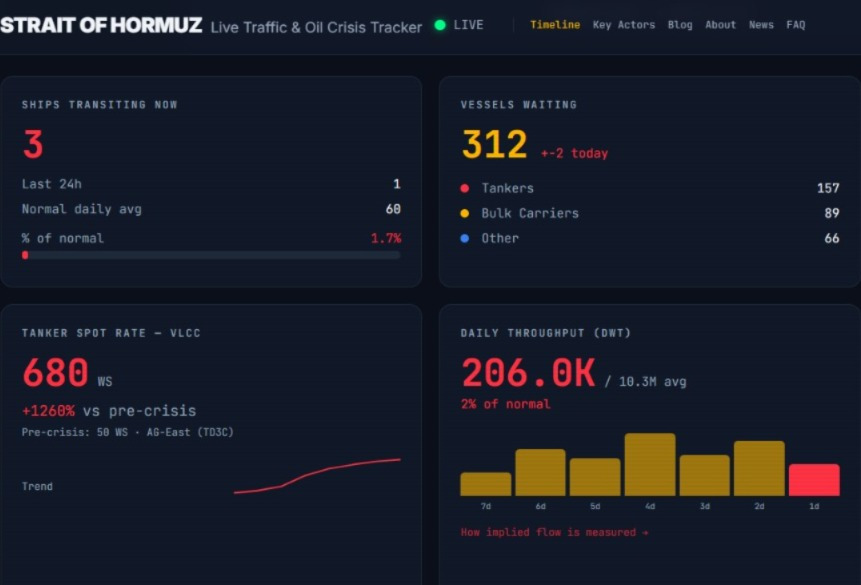Click the green LIVE status dot
The height and width of the screenshot is (585, 861).
(x=440, y=25)
